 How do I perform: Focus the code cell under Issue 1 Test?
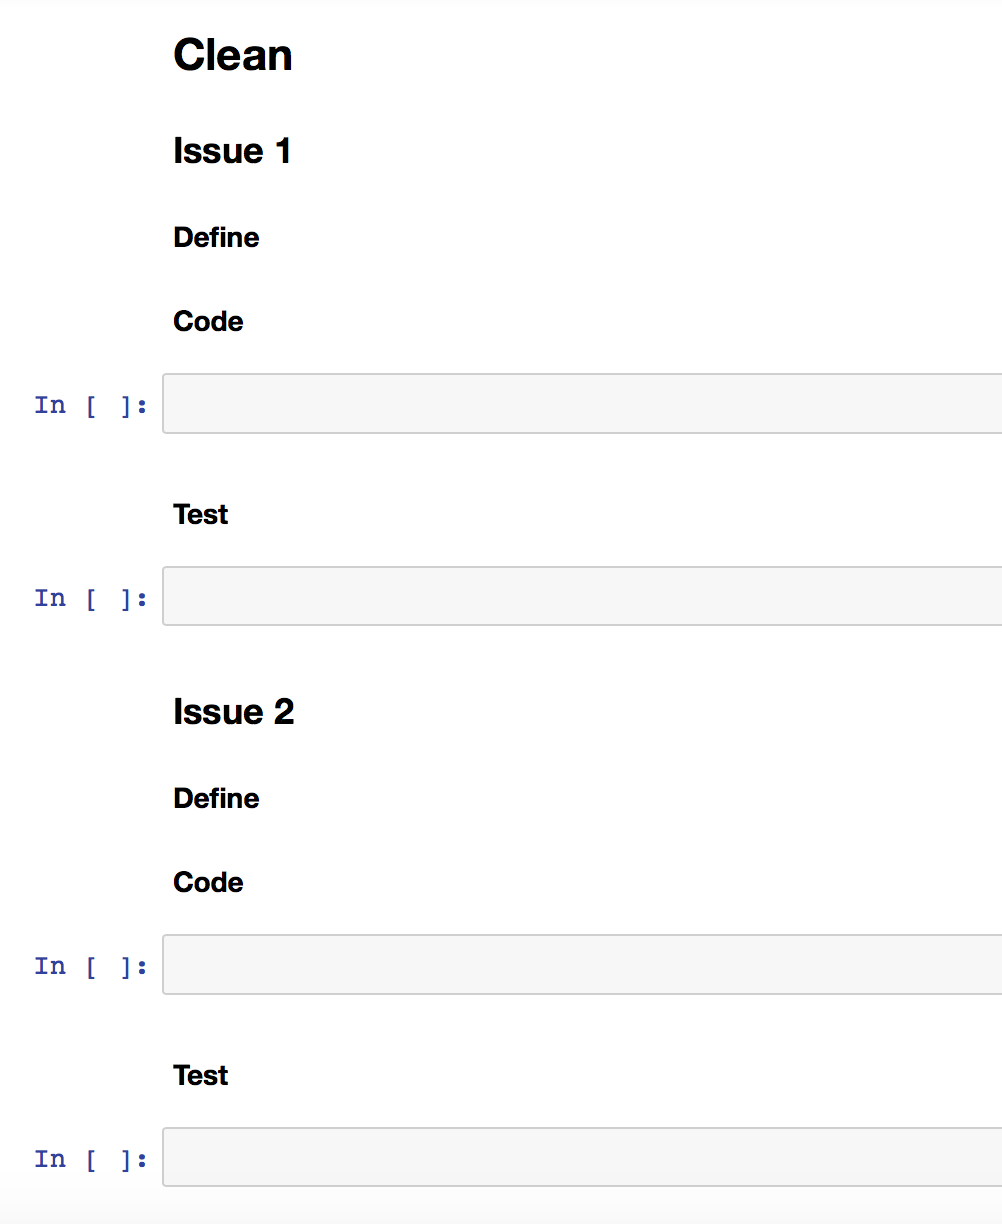[582, 597]
